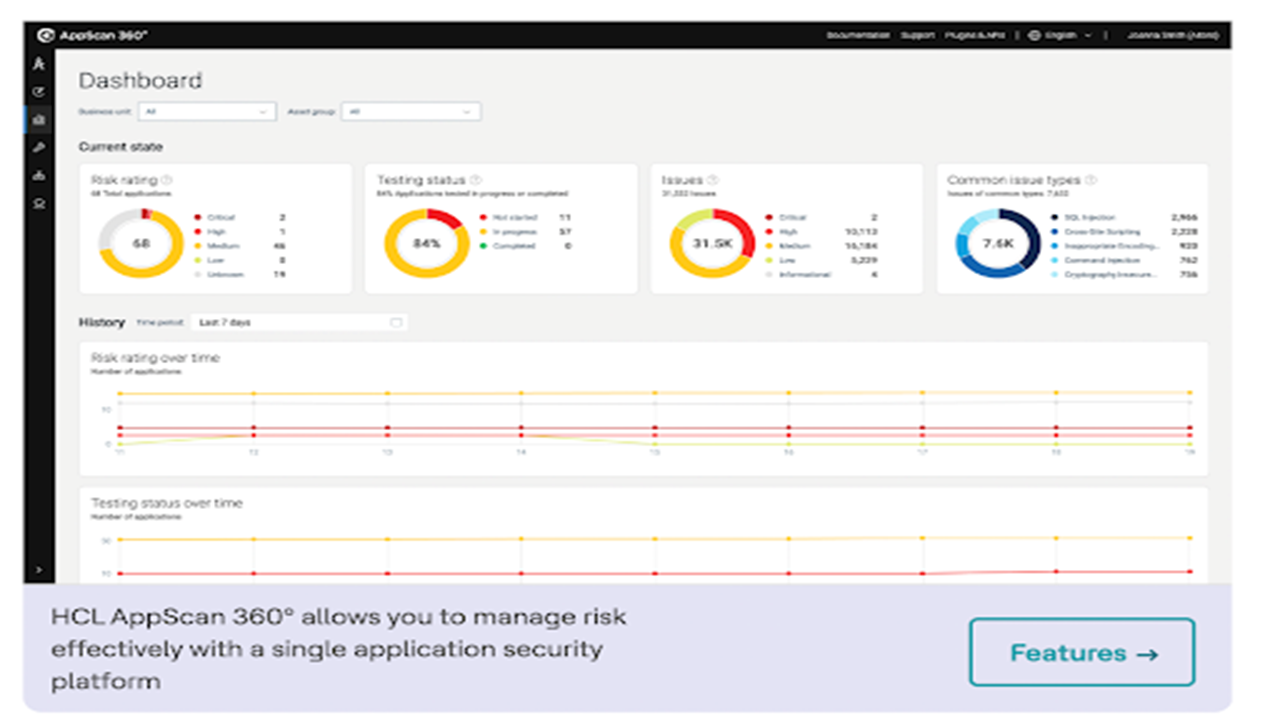The height and width of the screenshot is (720, 1280).
Task: Expand the English language selector
Action: click(x=1060, y=35)
